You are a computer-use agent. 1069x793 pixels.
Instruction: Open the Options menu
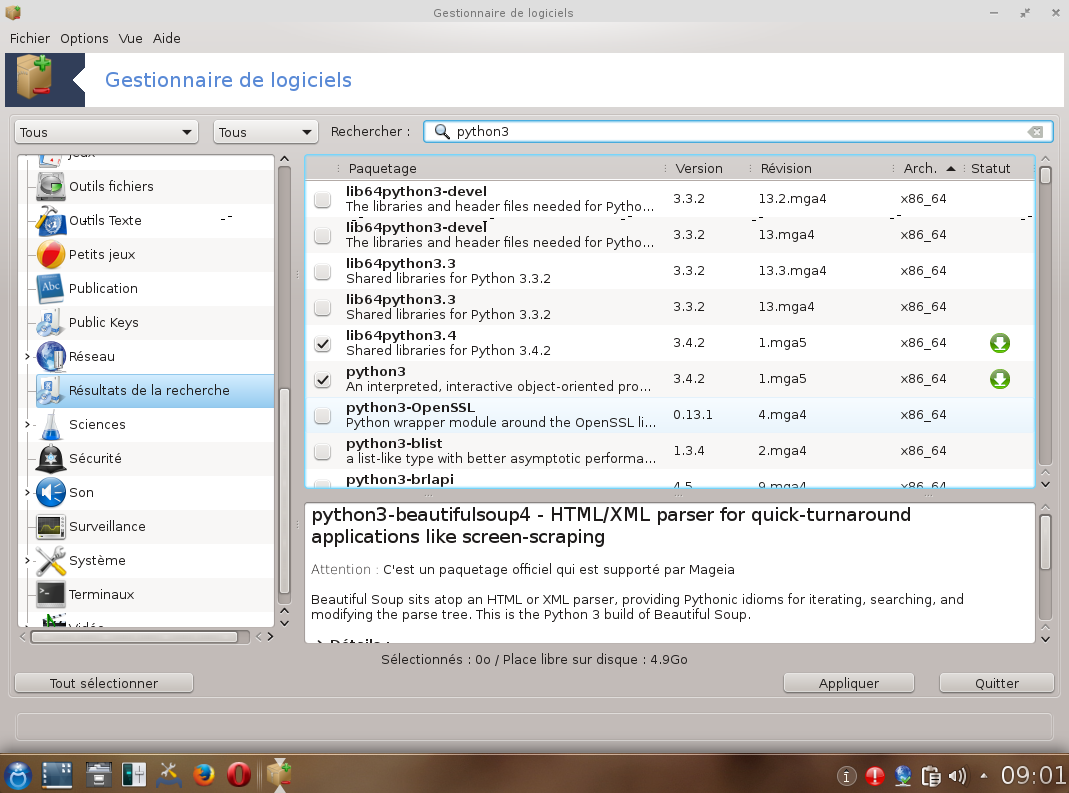point(84,38)
